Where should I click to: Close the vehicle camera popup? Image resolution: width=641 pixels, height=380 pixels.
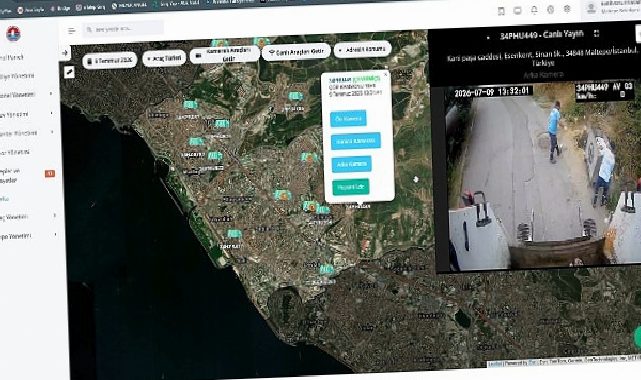[x=385, y=74]
